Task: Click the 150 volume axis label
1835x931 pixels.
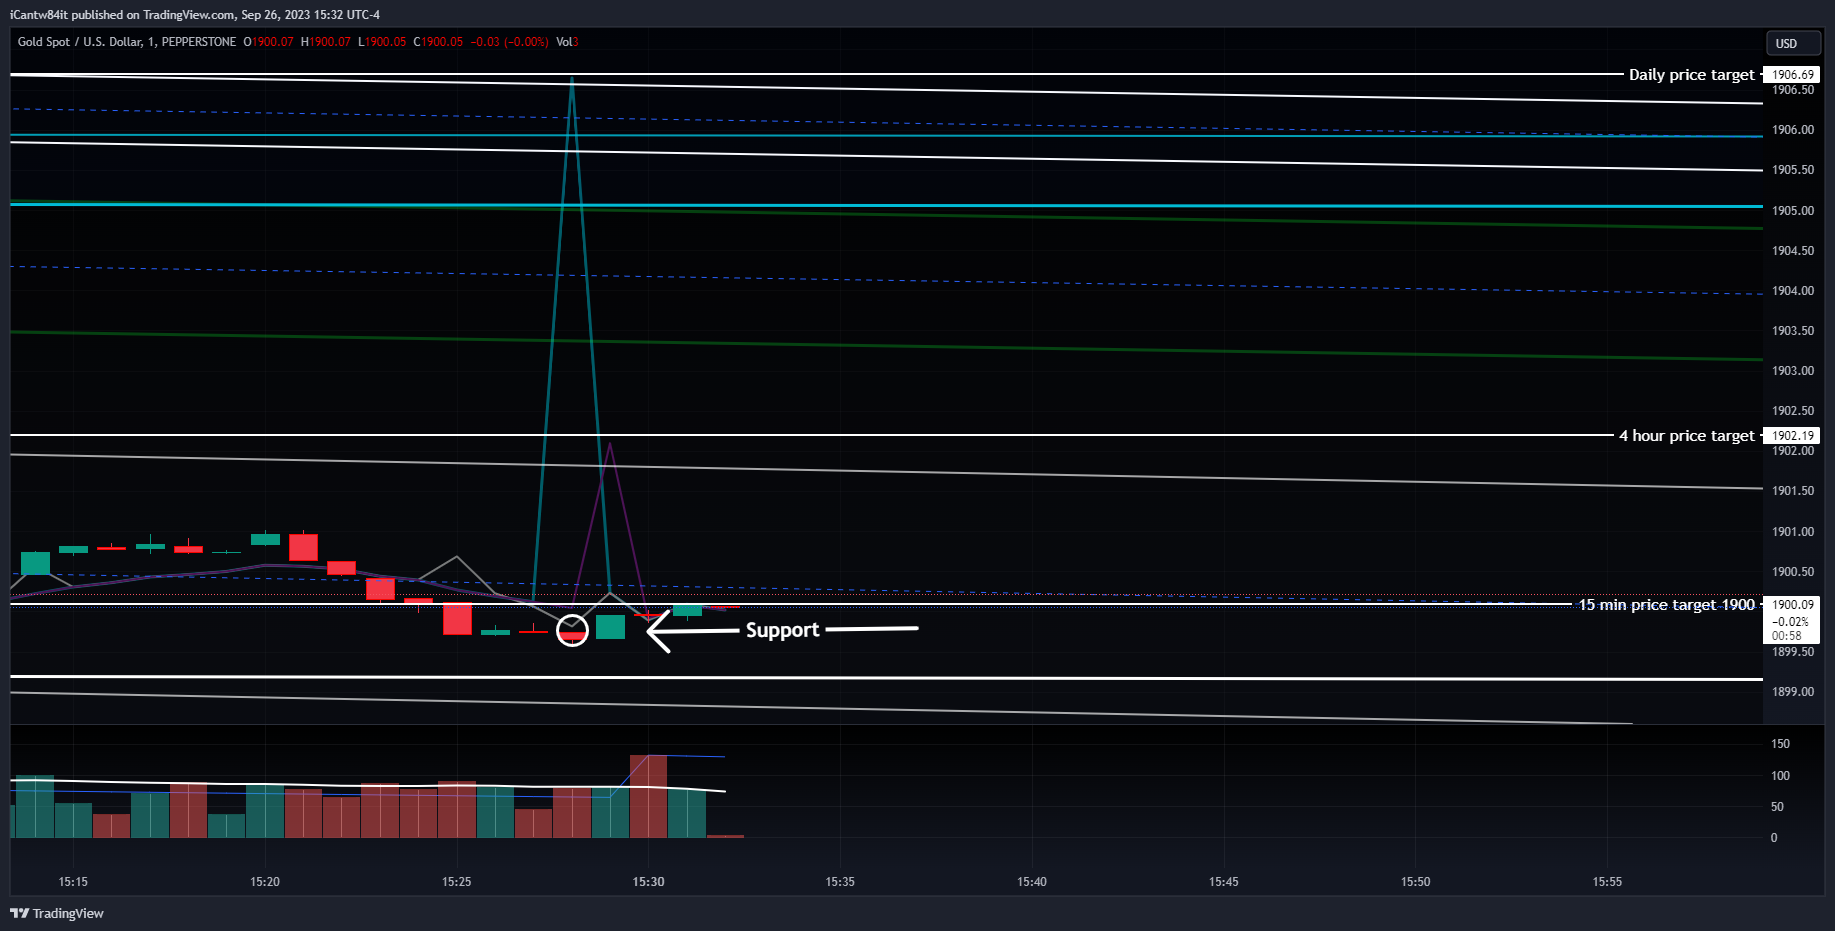Action: (x=1780, y=744)
